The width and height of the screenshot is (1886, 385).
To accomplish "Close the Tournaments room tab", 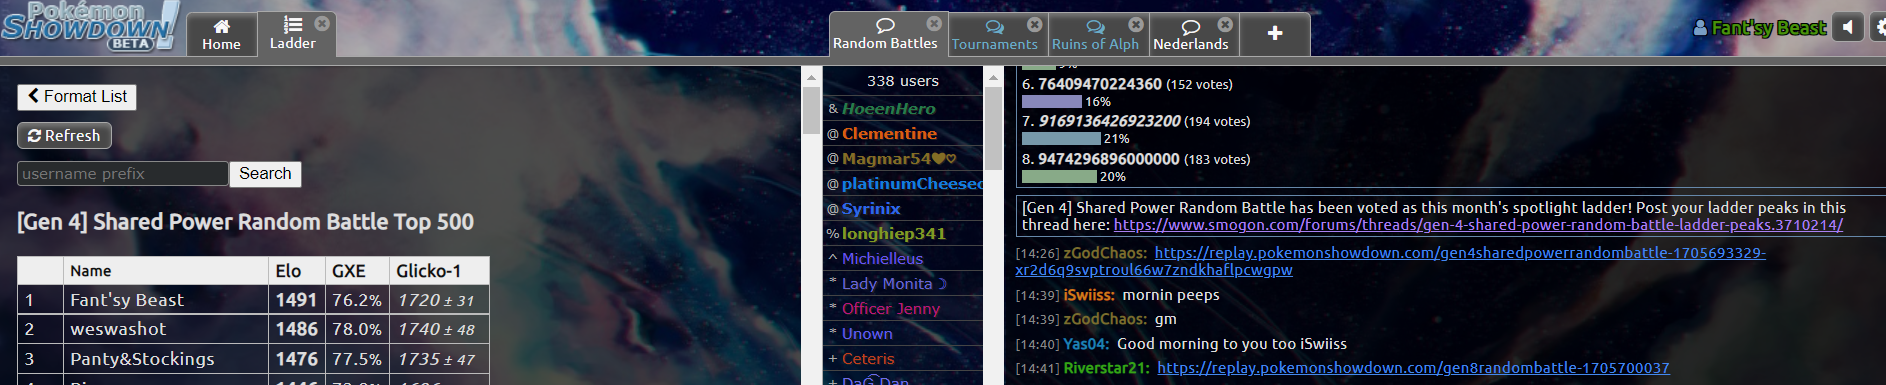I will click(1035, 24).
